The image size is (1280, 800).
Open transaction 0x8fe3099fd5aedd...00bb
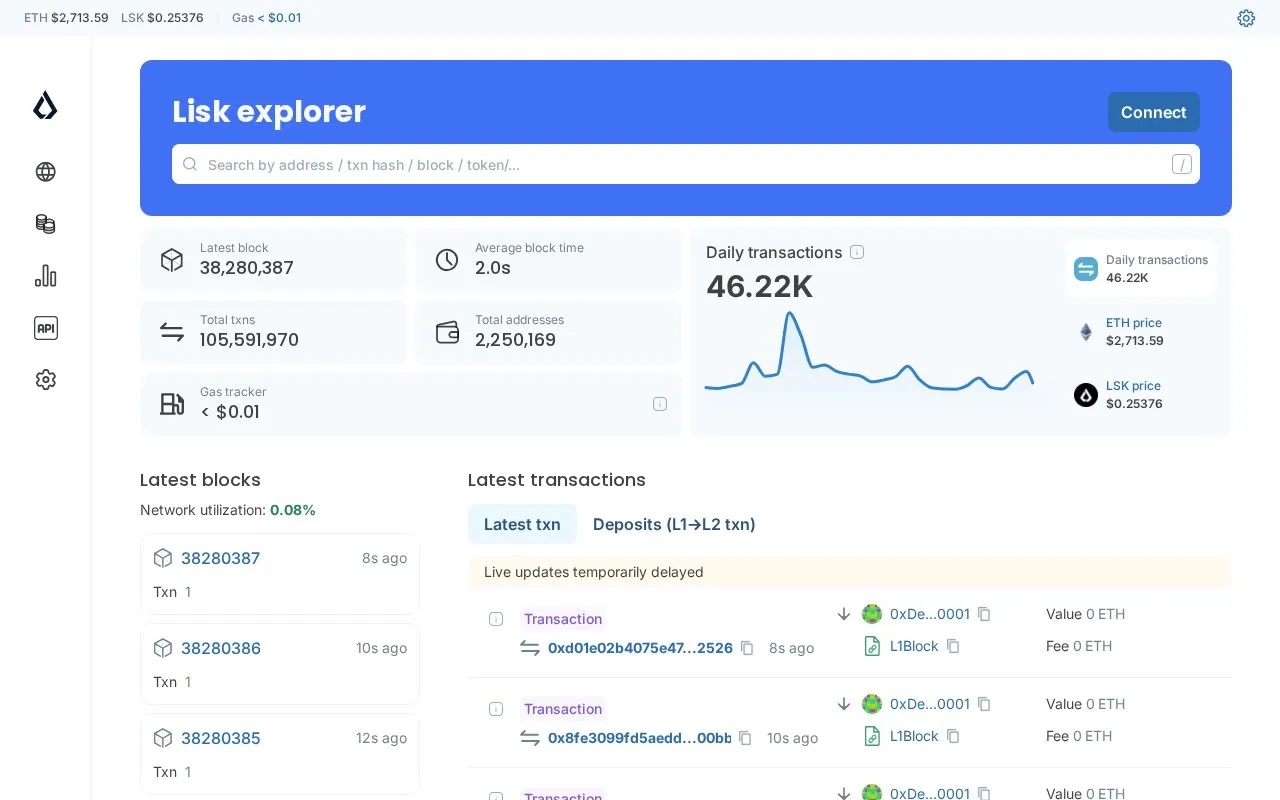(639, 738)
